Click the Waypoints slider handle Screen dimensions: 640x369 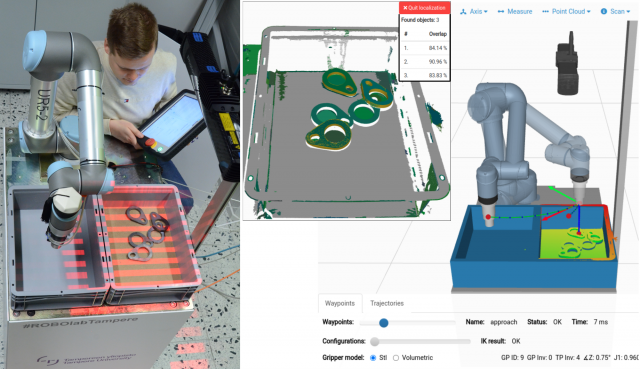pyautogui.click(x=383, y=323)
